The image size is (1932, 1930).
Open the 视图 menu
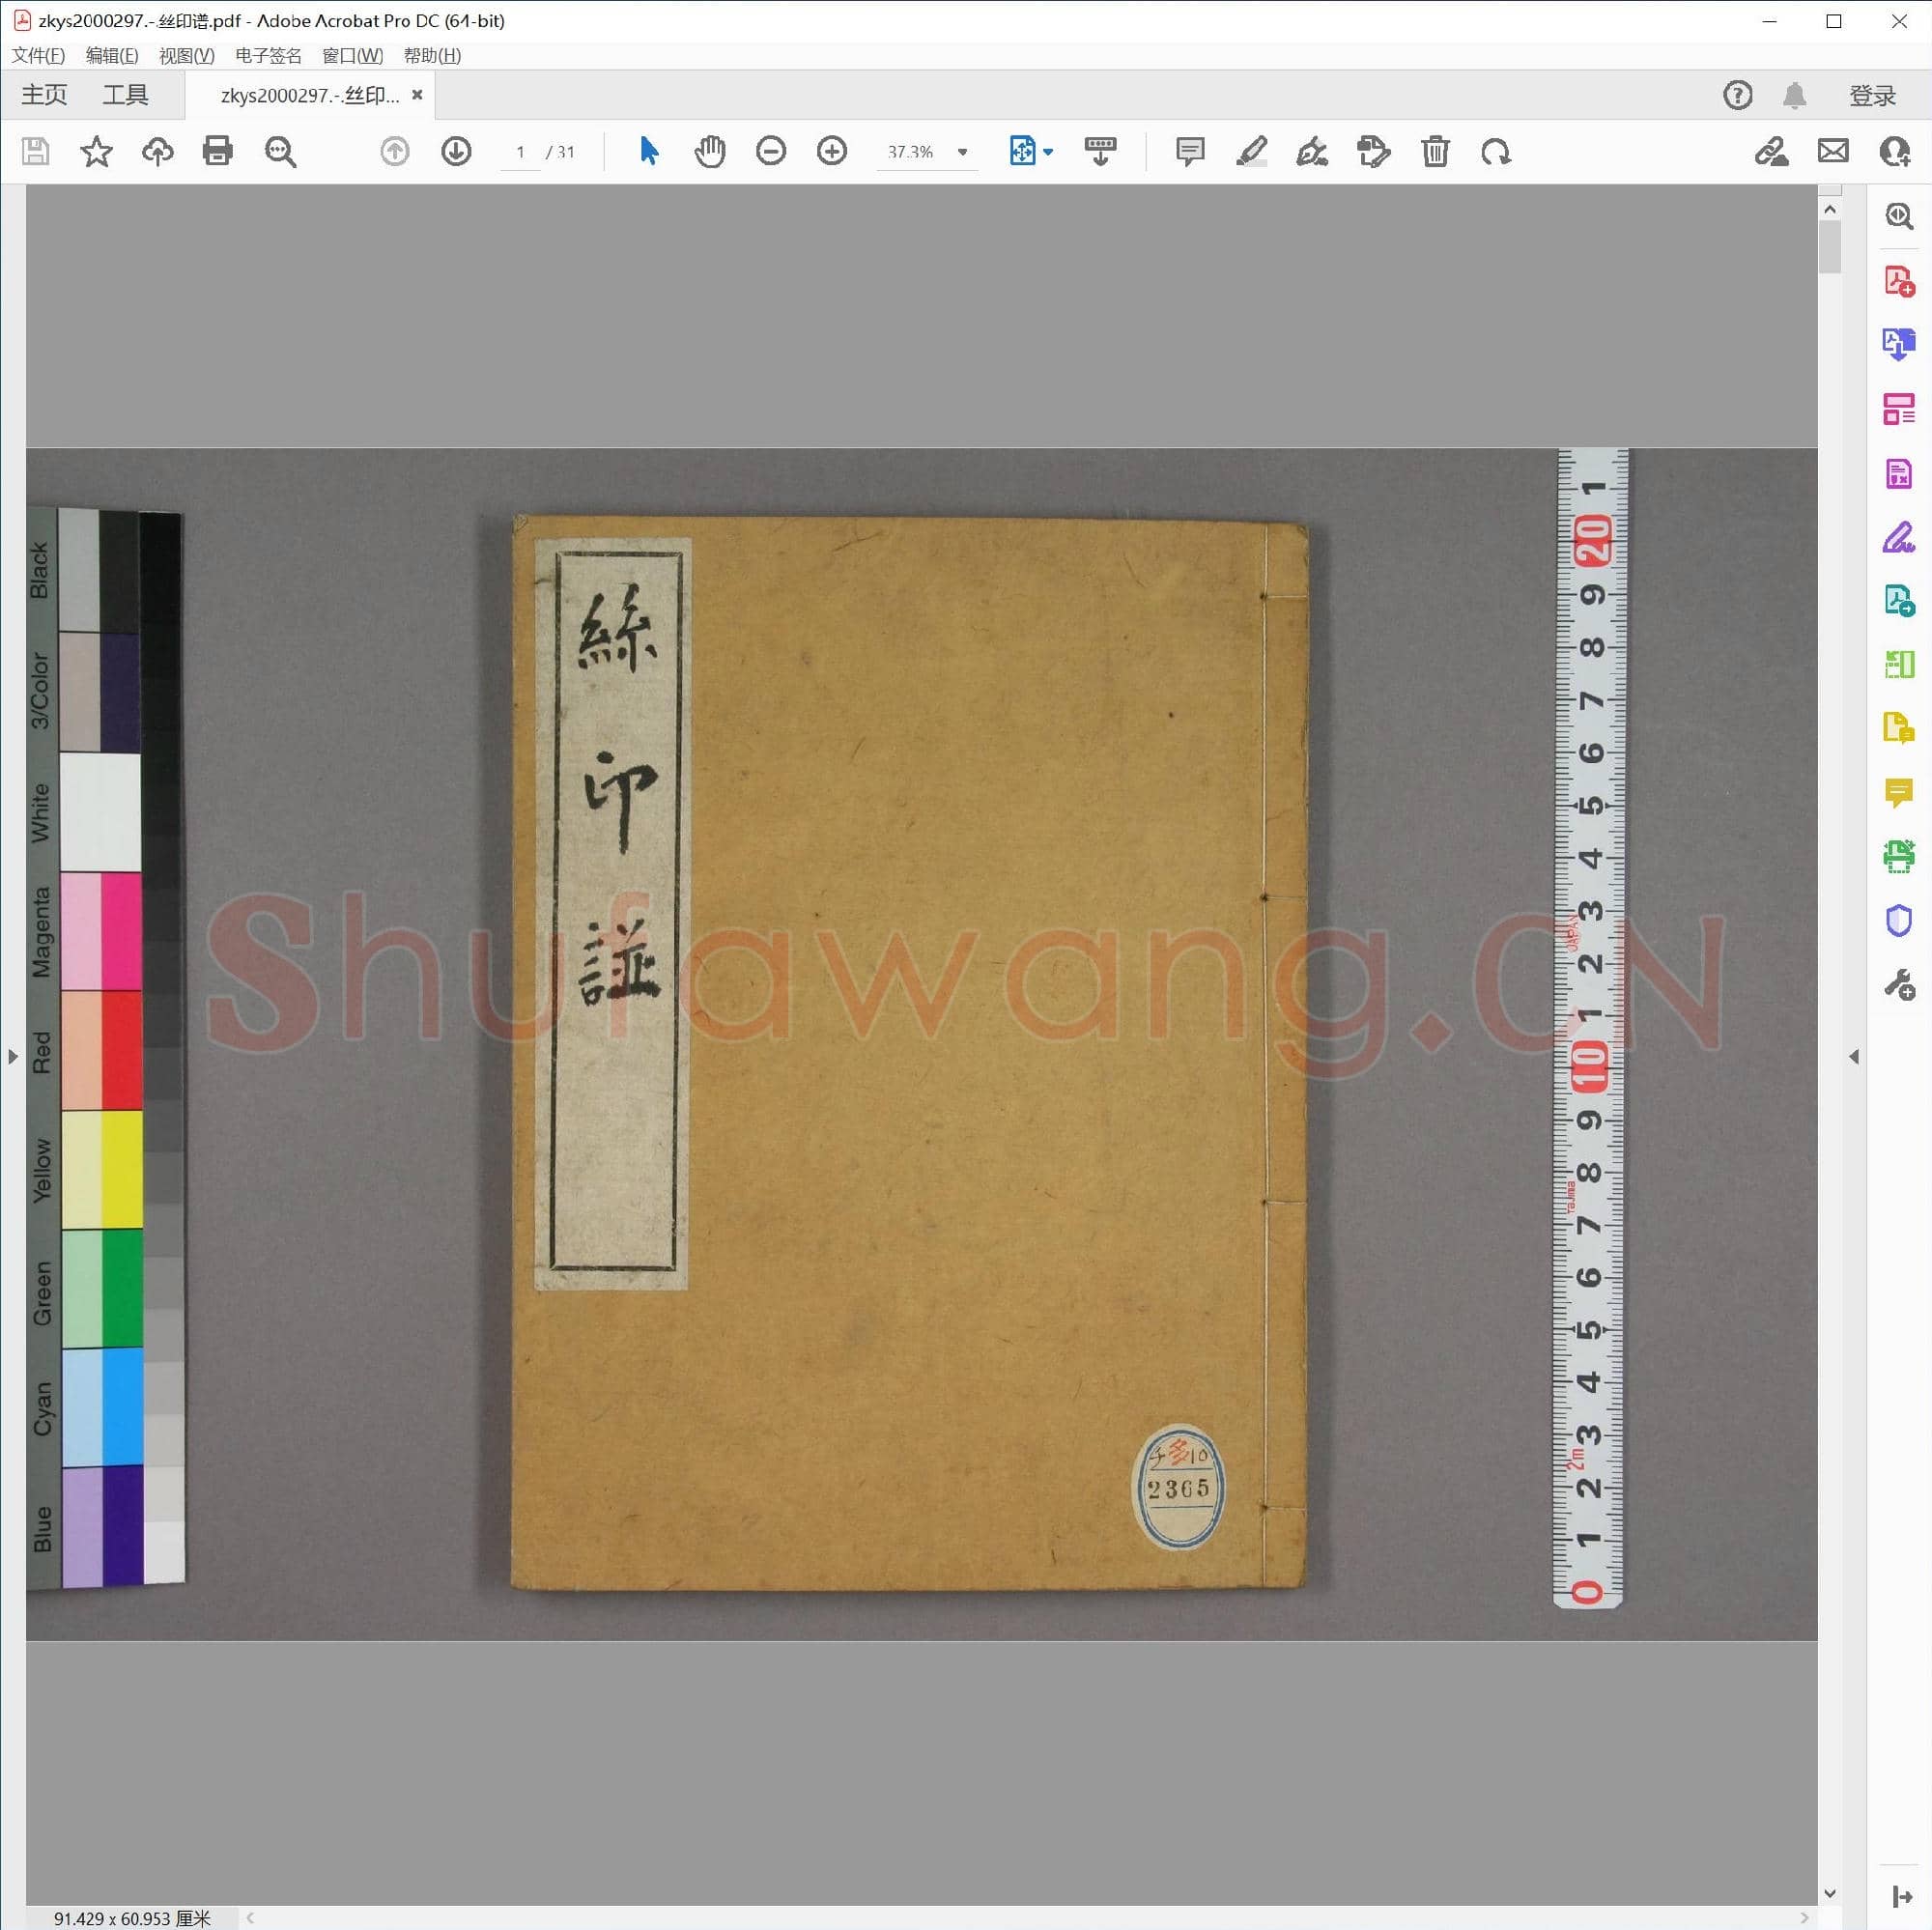tap(186, 55)
